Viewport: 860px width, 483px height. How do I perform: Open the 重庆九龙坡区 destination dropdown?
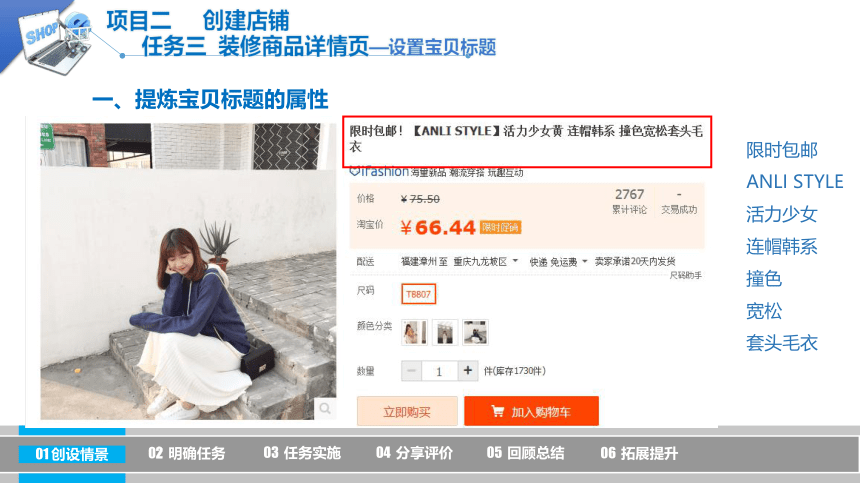point(485,262)
